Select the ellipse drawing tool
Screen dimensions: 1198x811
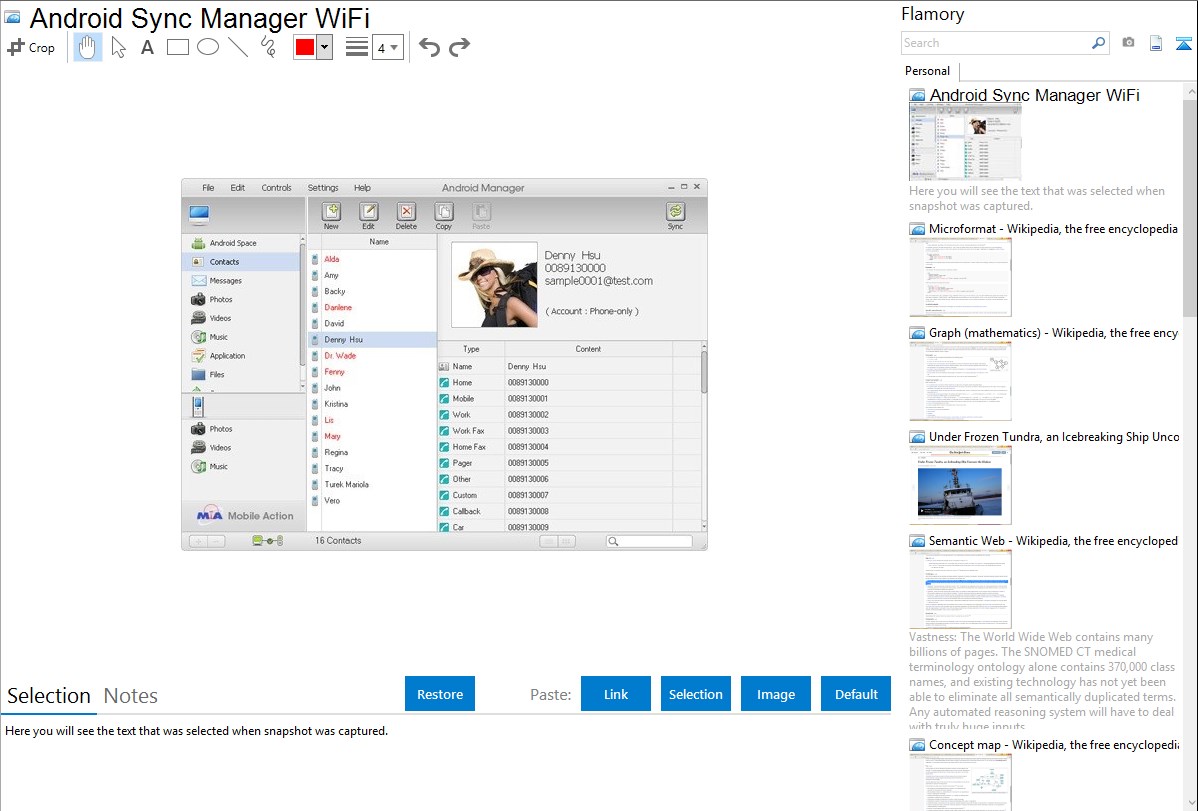tap(208, 47)
